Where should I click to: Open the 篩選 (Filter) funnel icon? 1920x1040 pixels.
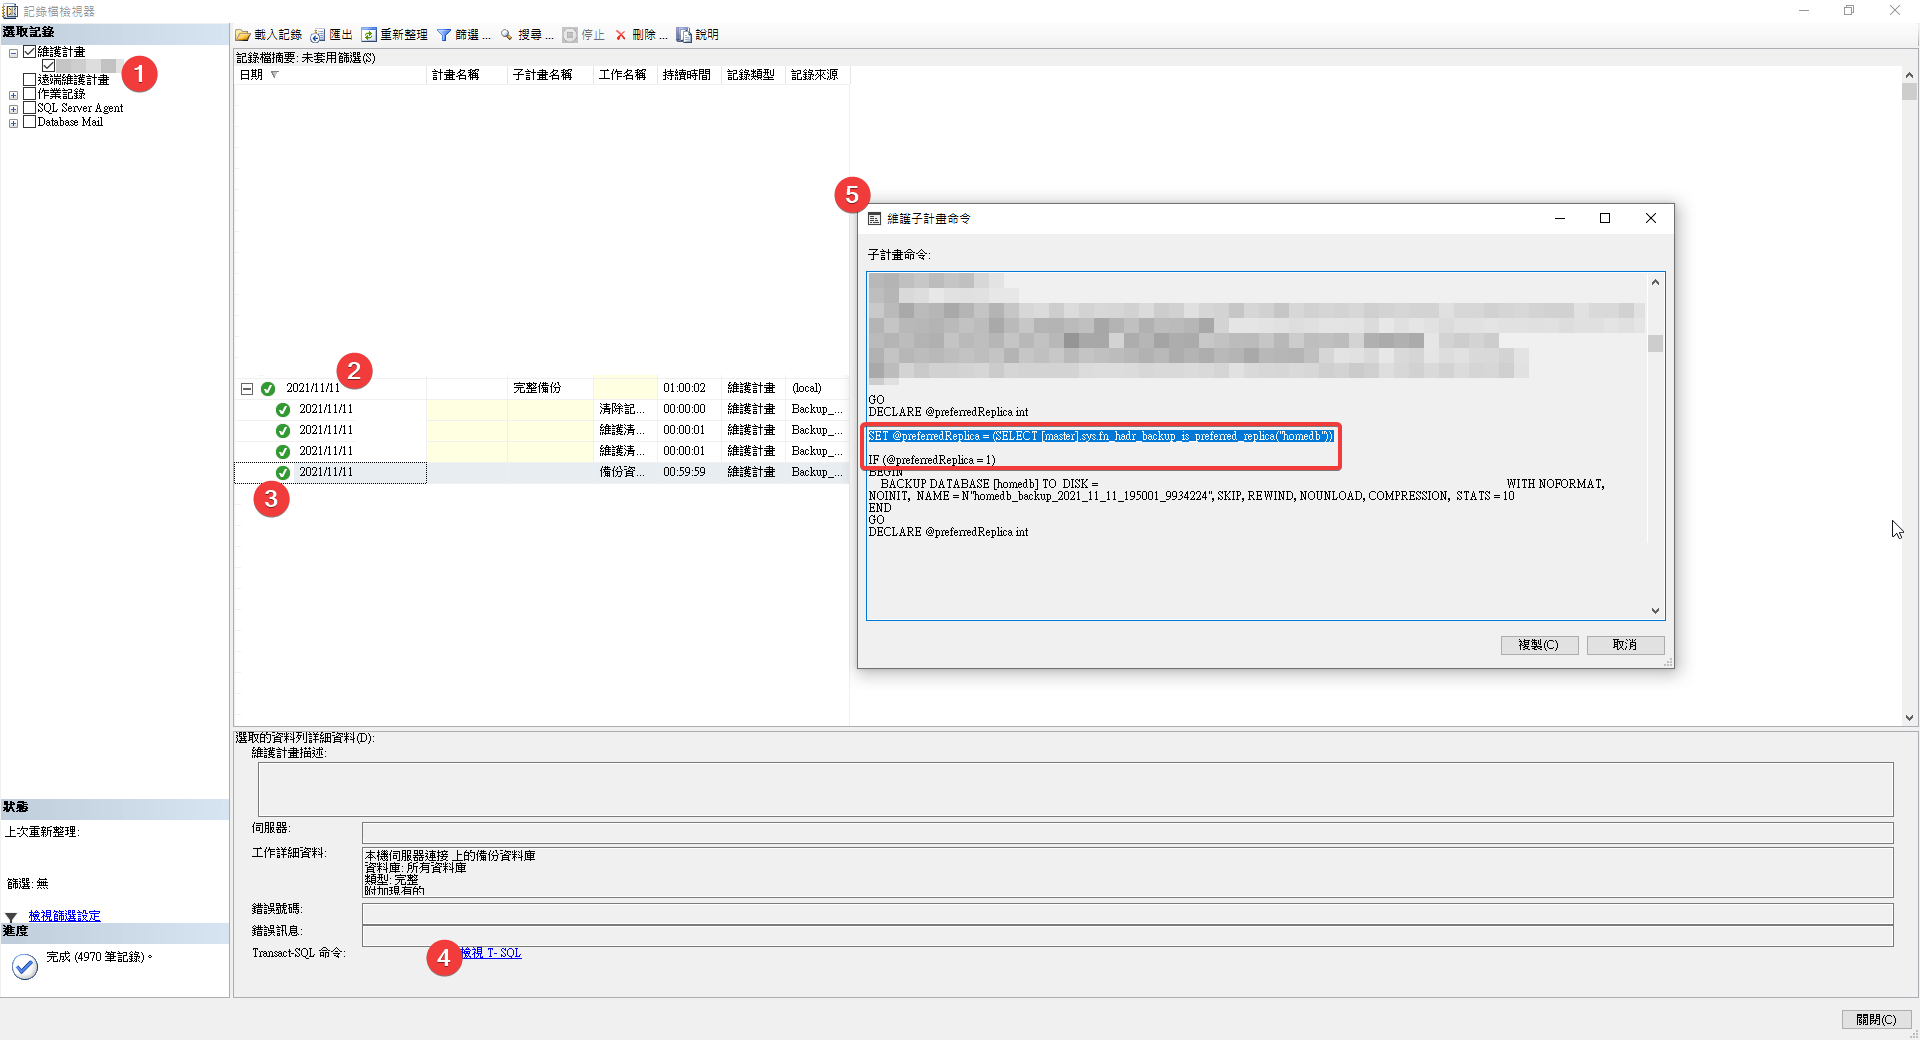[x=444, y=35]
